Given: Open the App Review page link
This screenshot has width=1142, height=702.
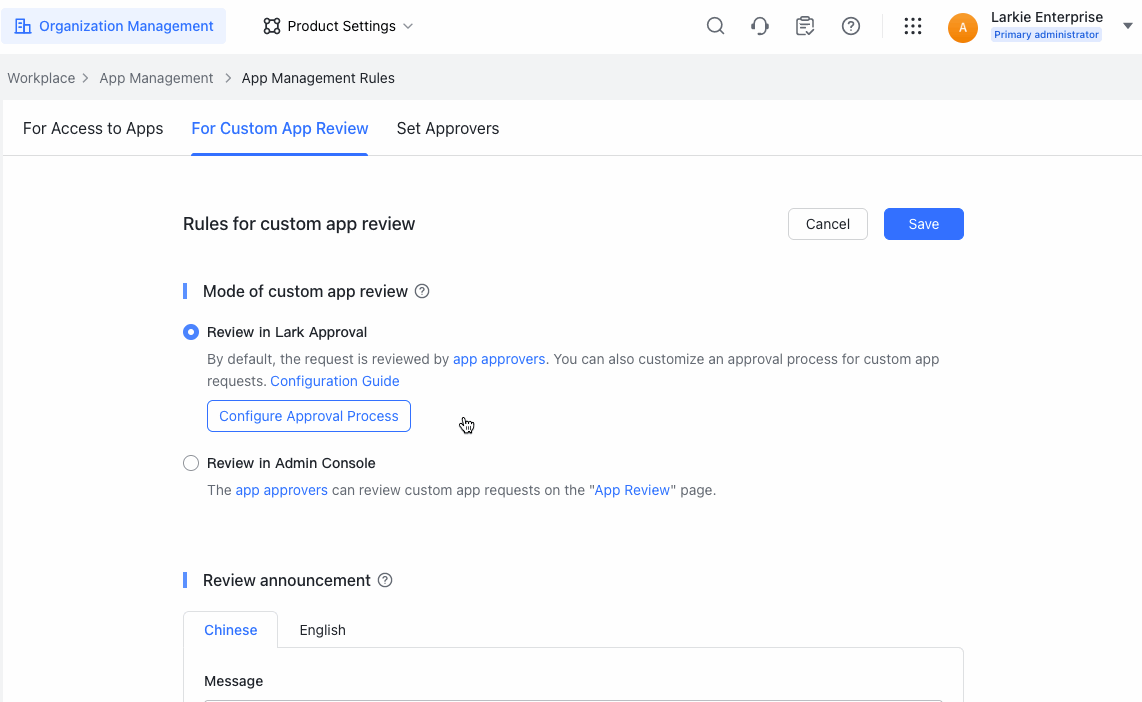Looking at the screenshot, I should pos(632,490).
